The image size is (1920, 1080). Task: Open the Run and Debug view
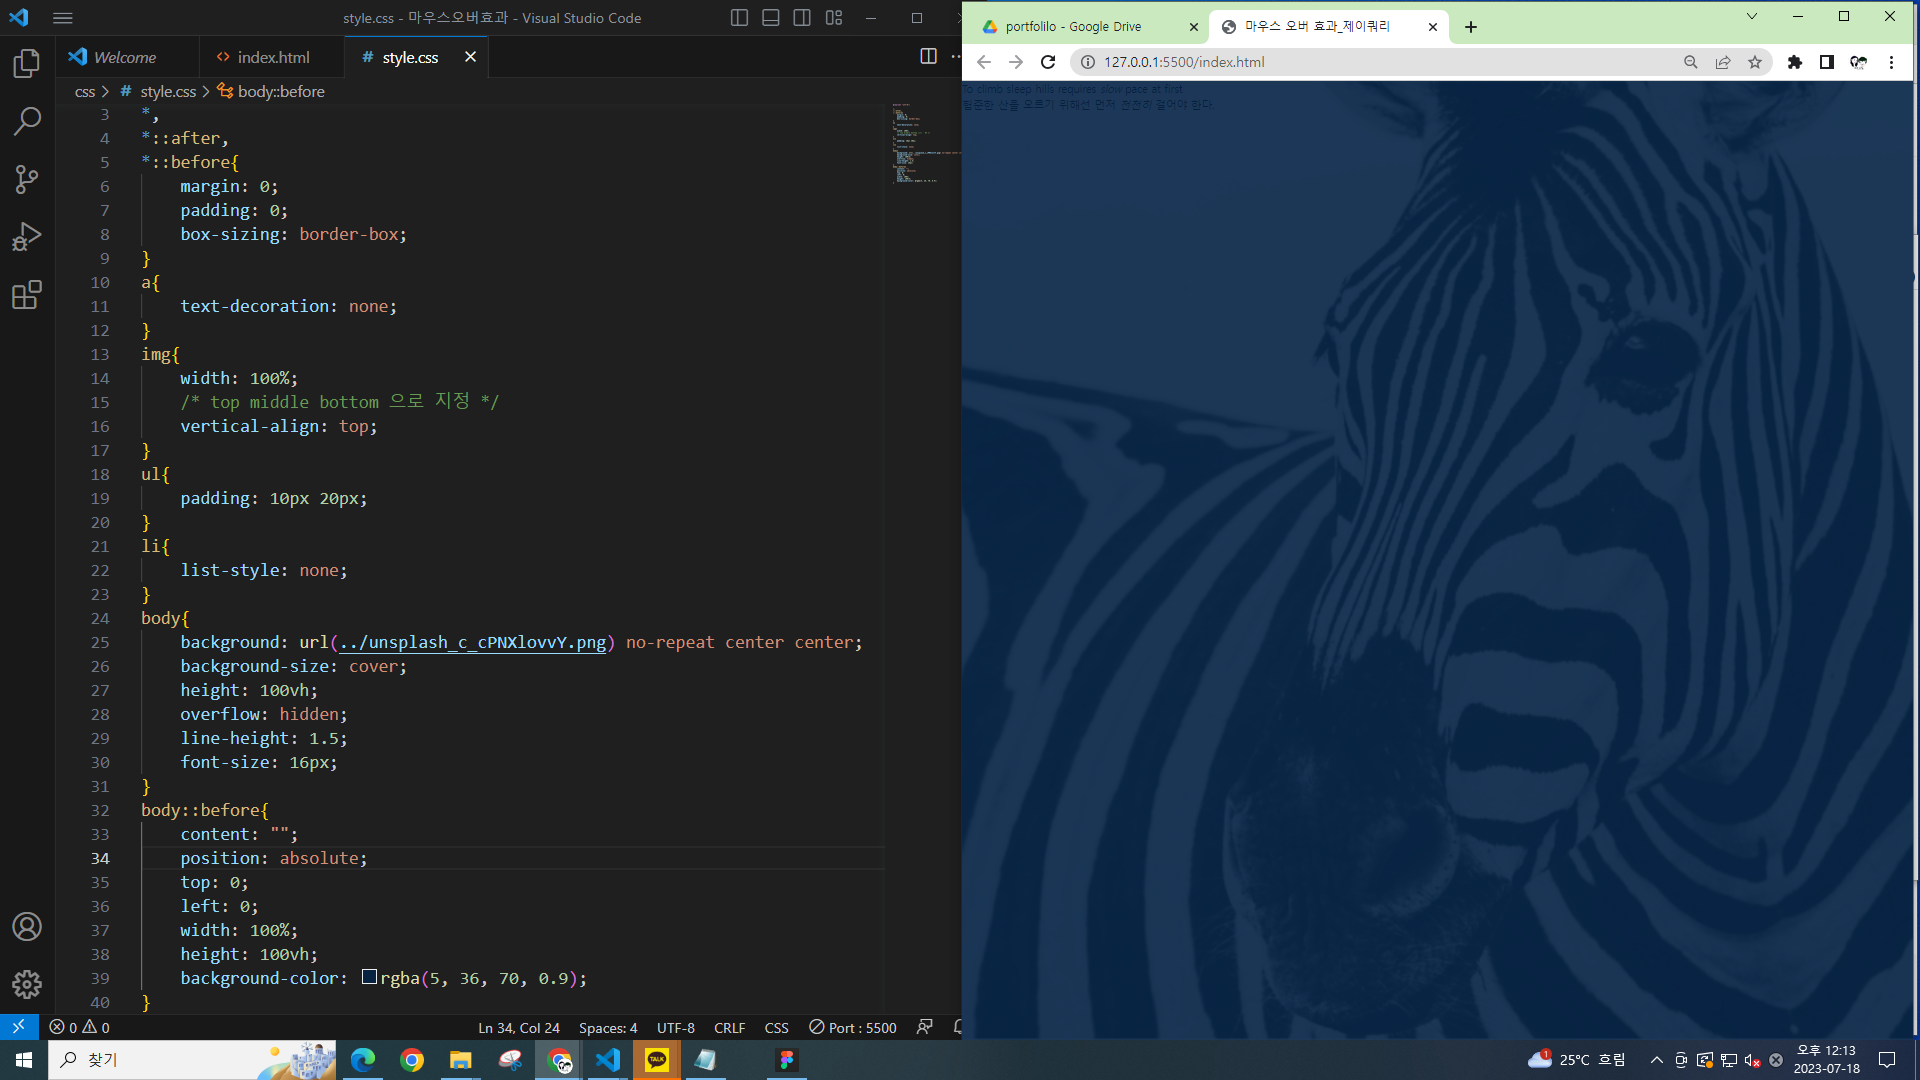(27, 237)
